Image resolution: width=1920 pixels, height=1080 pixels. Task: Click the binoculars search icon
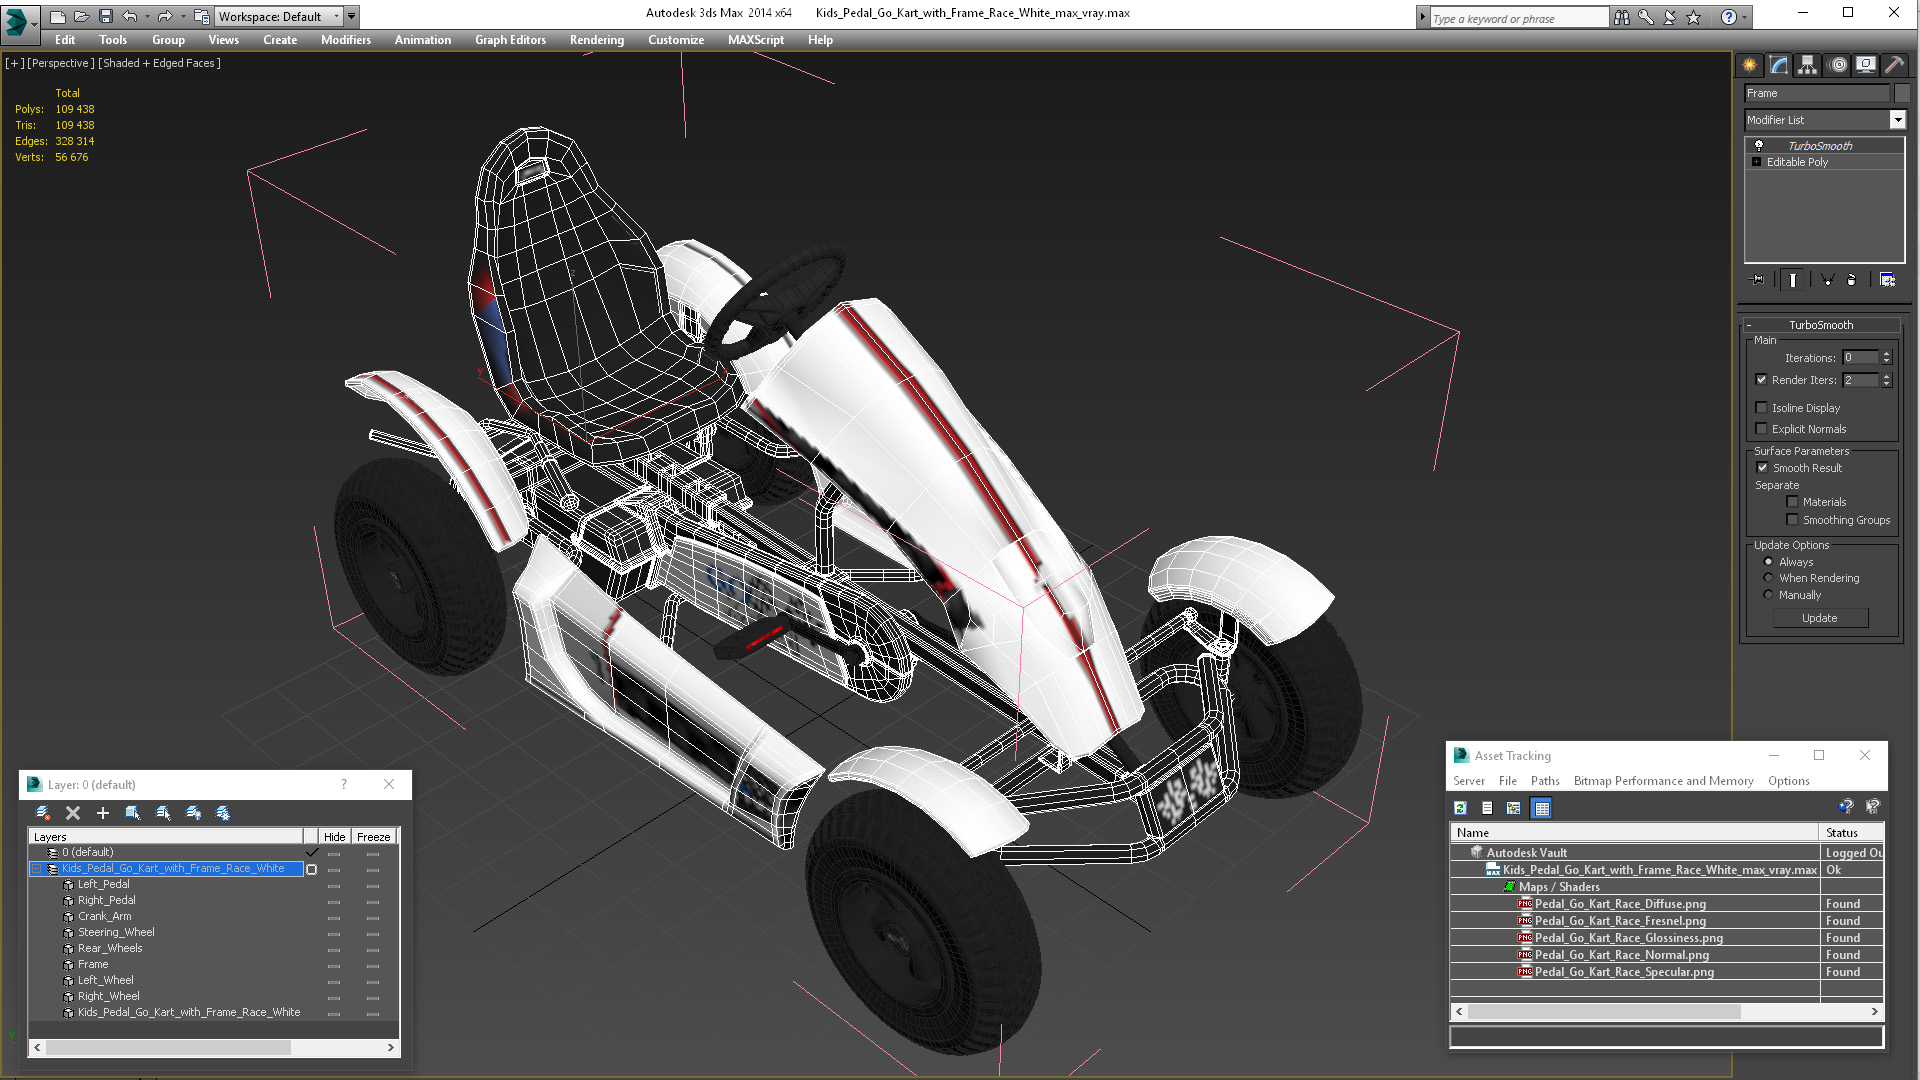click(x=1621, y=17)
